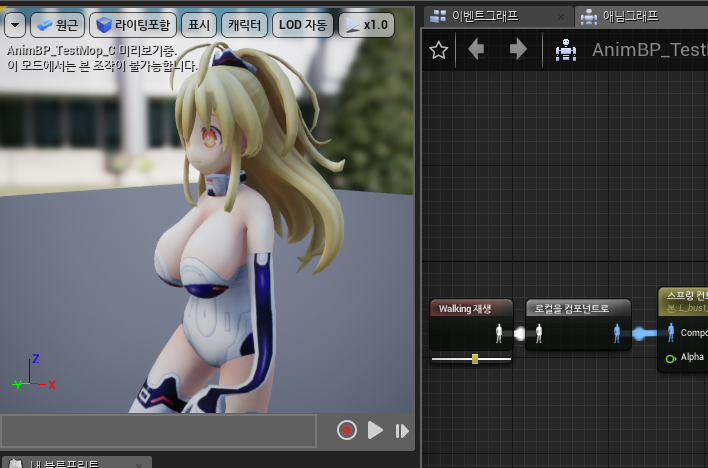This screenshot has width=708, height=468.
Task: Select the 스프링 컨트롤러 node header
Action: (683, 301)
